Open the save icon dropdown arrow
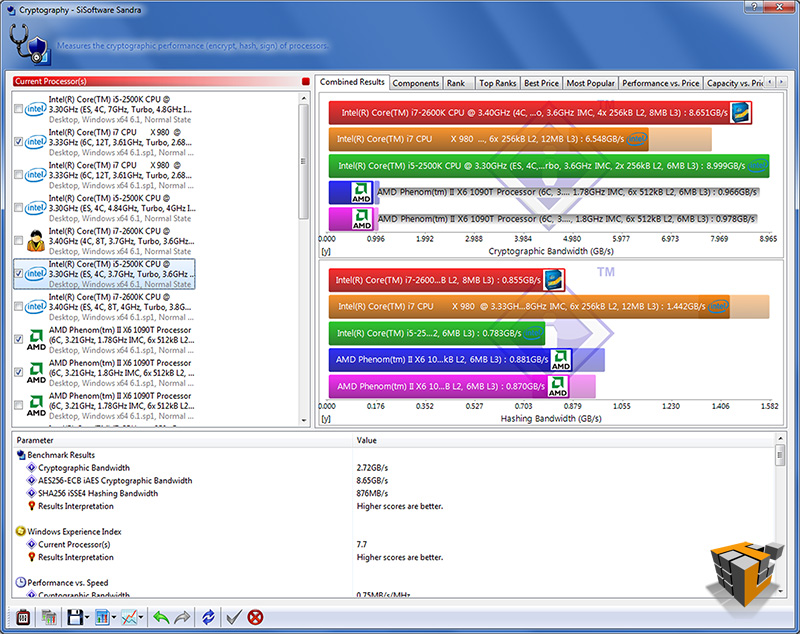Image resolution: width=800 pixels, height=634 pixels. [x=87, y=618]
